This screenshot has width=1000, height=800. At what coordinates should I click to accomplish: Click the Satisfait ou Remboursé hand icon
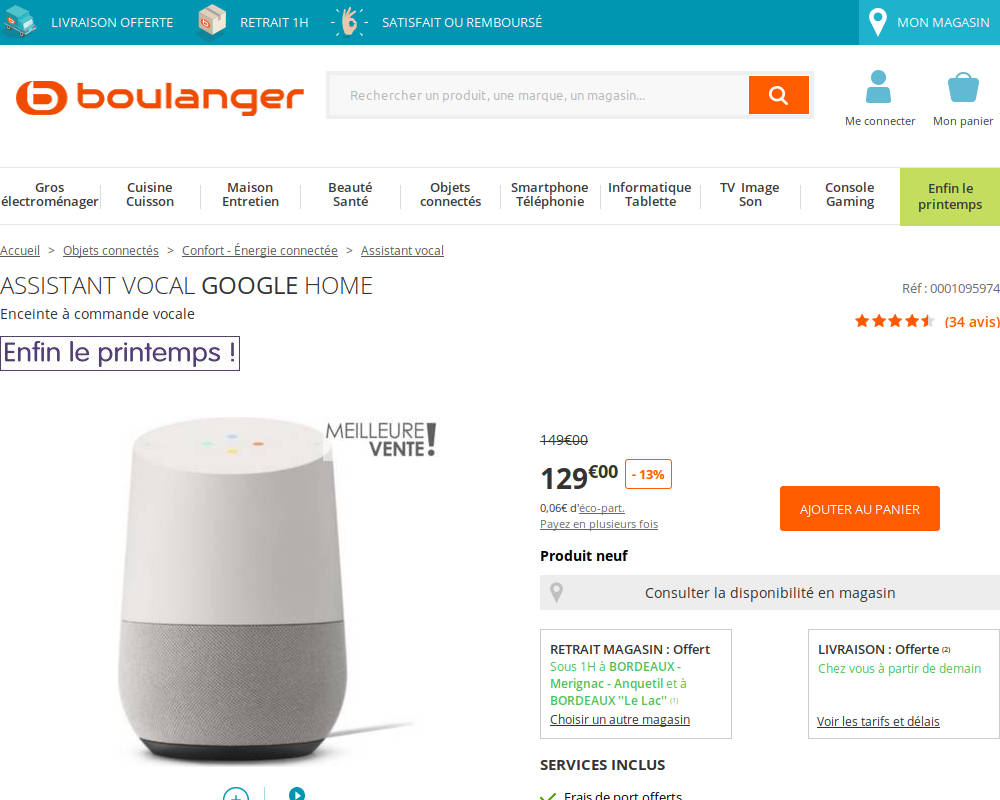pyautogui.click(x=349, y=22)
